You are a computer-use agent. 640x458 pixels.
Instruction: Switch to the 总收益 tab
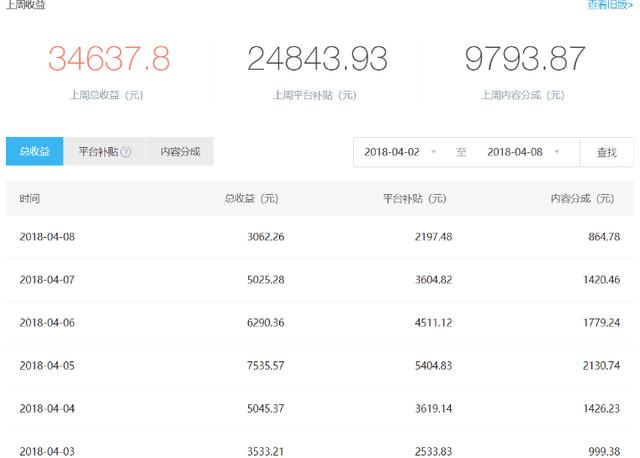[35, 152]
